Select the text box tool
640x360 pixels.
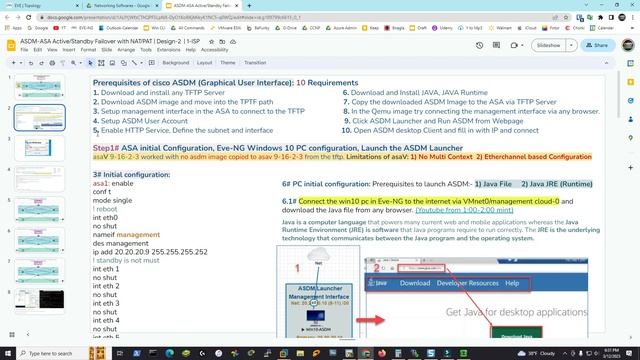tap(101, 63)
